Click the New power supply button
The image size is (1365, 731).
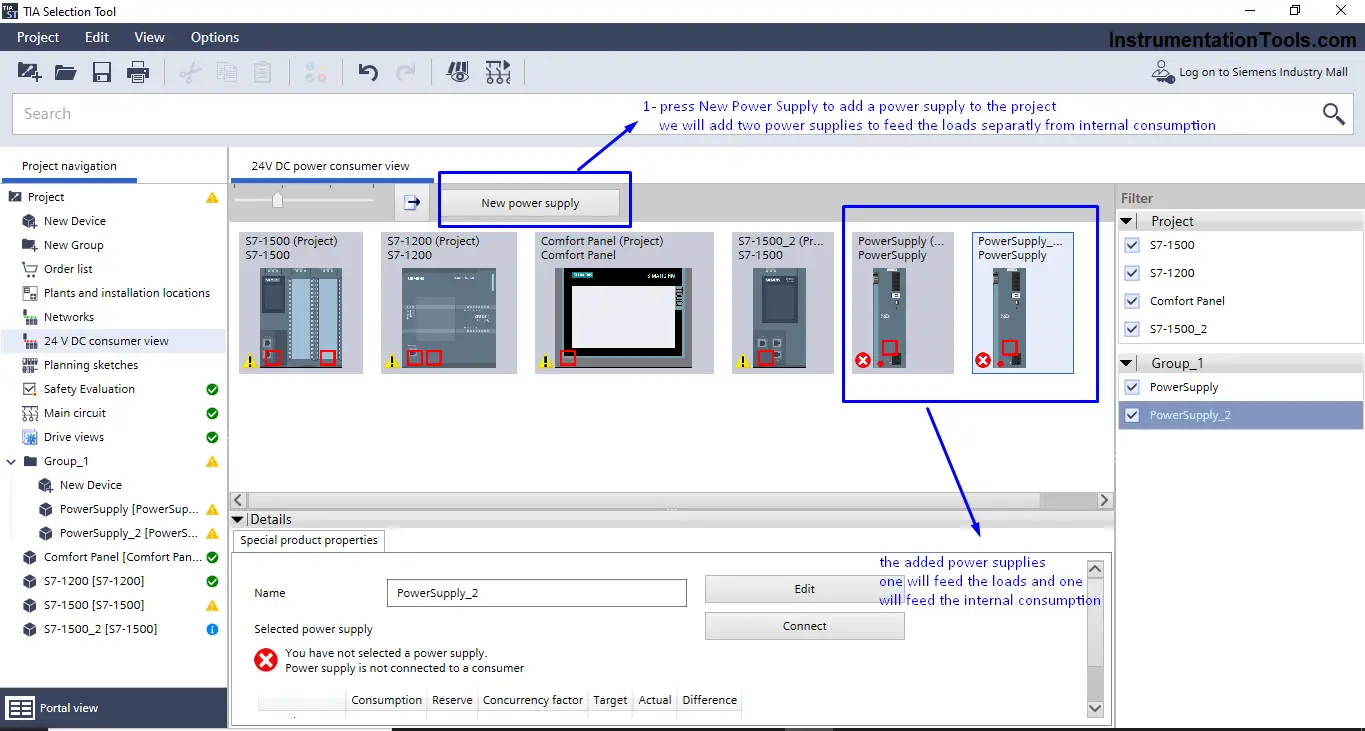530,203
